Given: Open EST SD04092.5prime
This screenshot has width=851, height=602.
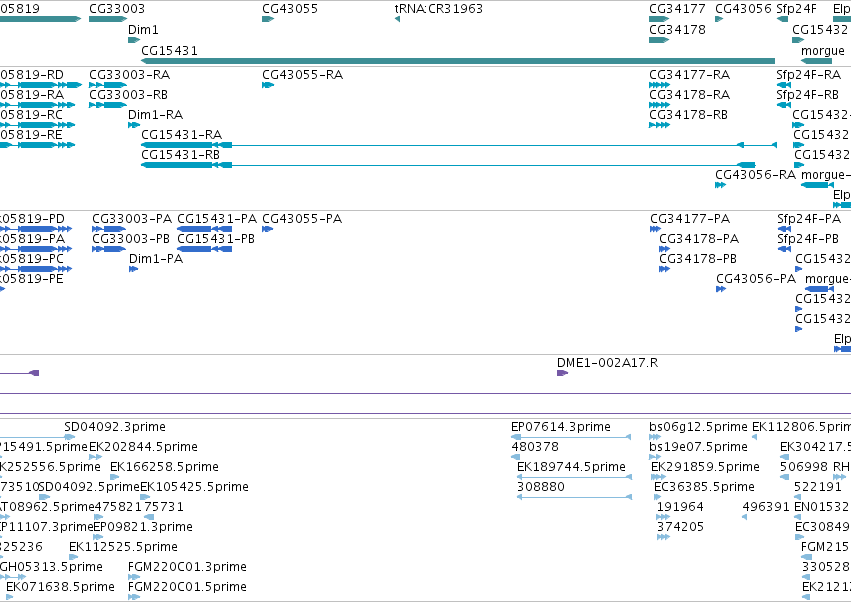Looking at the screenshot, I should (x=90, y=487).
